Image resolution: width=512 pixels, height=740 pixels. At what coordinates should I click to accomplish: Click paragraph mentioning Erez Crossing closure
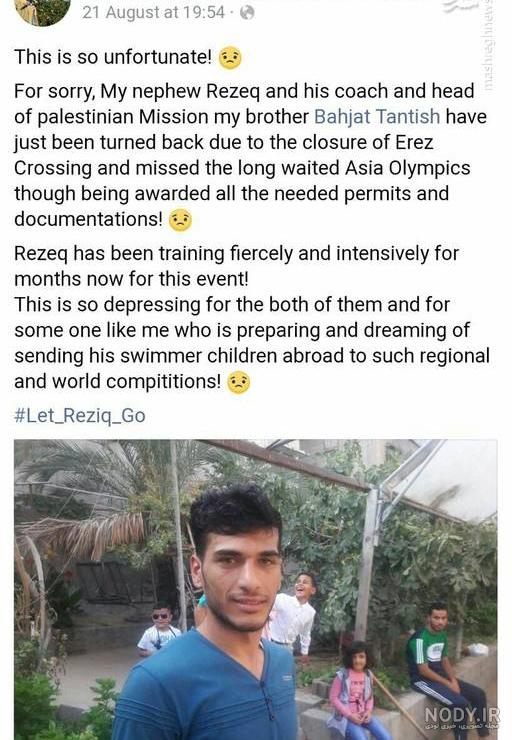click(x=250, y=155)
